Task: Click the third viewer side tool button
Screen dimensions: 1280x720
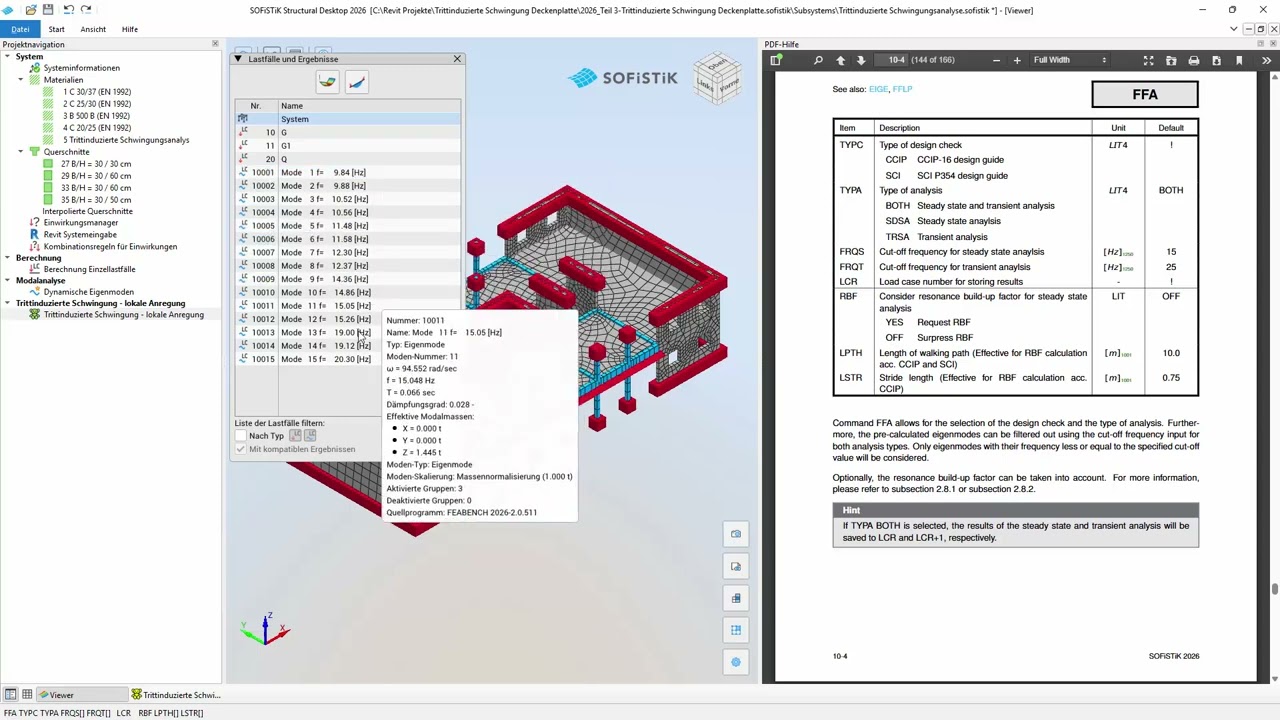Action: click(736, 598)
